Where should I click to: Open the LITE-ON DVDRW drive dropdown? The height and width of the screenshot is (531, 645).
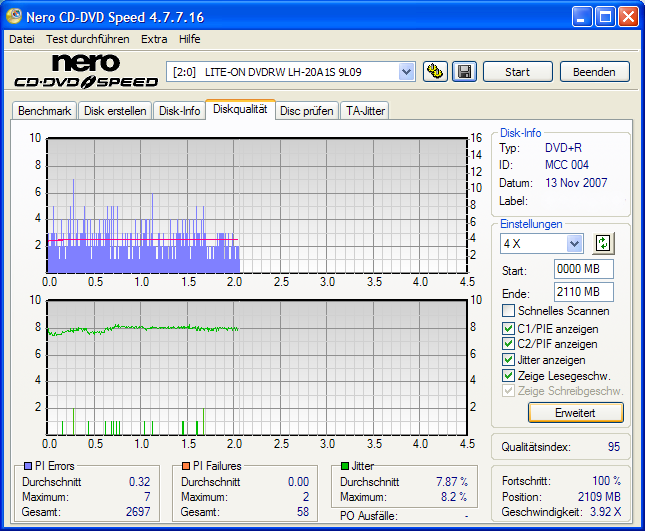coord(406,71)
